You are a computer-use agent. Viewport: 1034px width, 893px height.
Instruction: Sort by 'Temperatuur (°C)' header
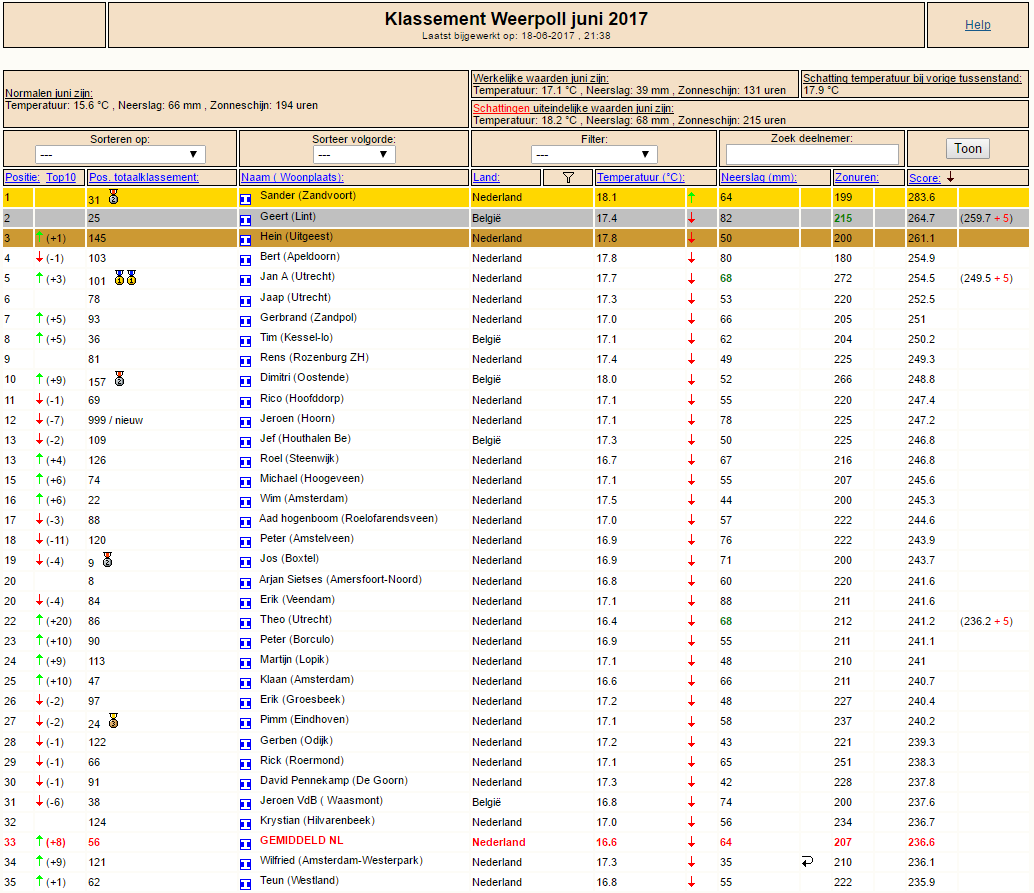tap(640, 177)
